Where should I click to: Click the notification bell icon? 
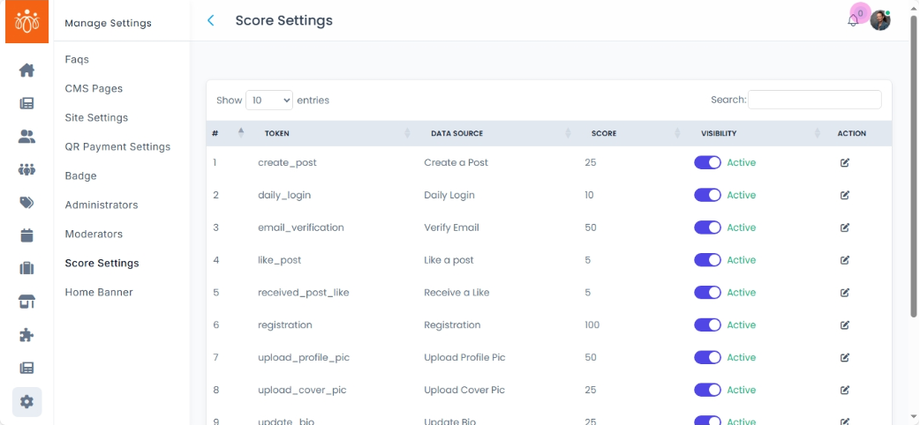click(x=853, y=20)
